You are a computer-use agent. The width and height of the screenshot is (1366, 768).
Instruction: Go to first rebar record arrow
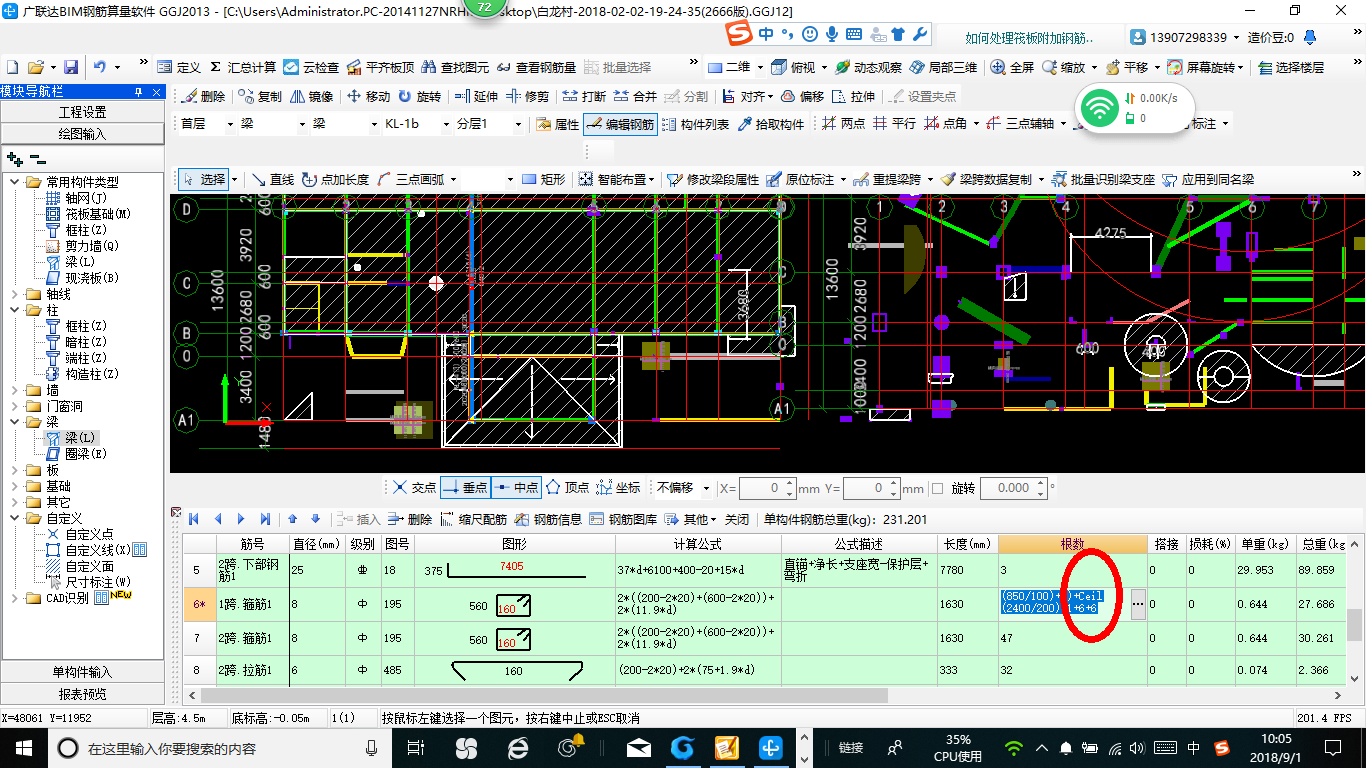click(x=194, y=519)
